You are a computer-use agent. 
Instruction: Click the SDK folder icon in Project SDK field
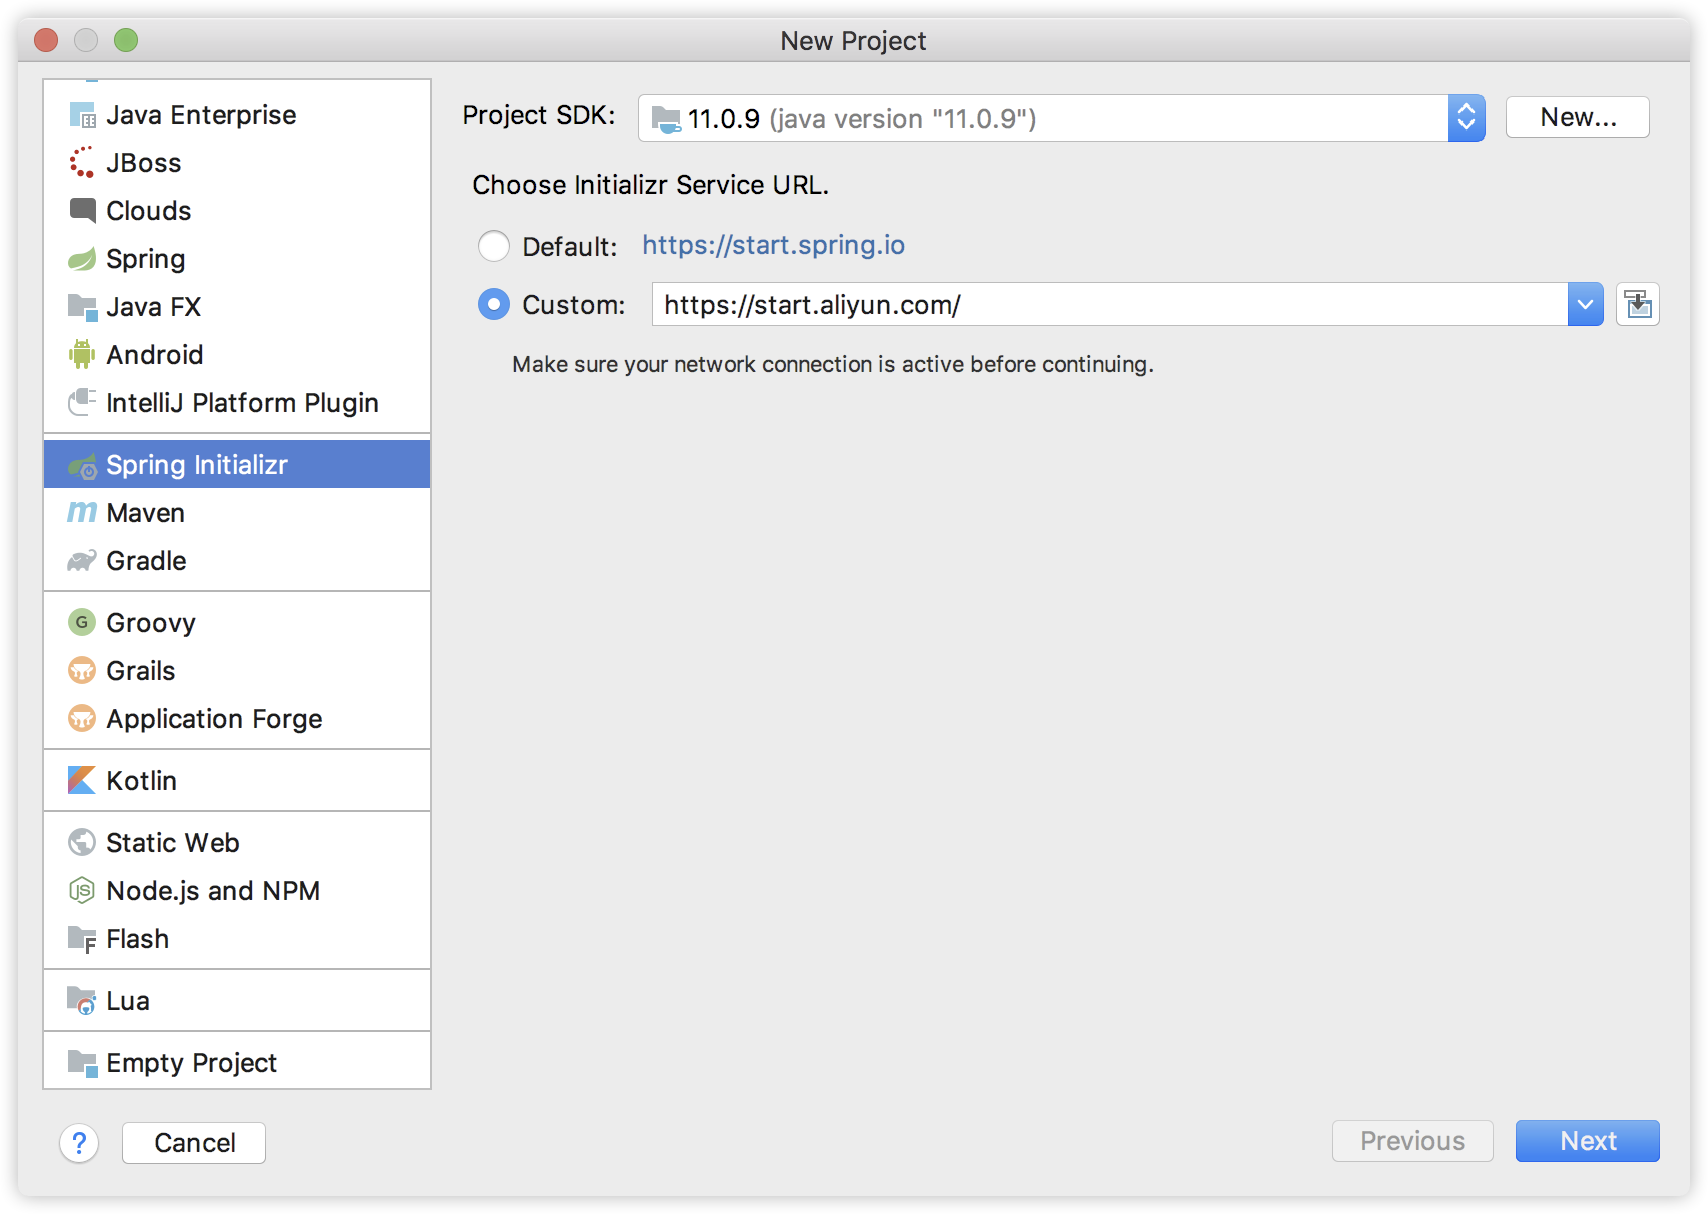point(666,119)
